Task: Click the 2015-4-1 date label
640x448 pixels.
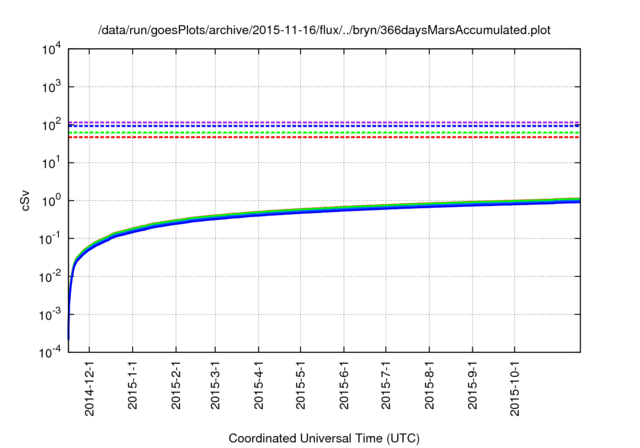Action: click(x=259, y=385)
